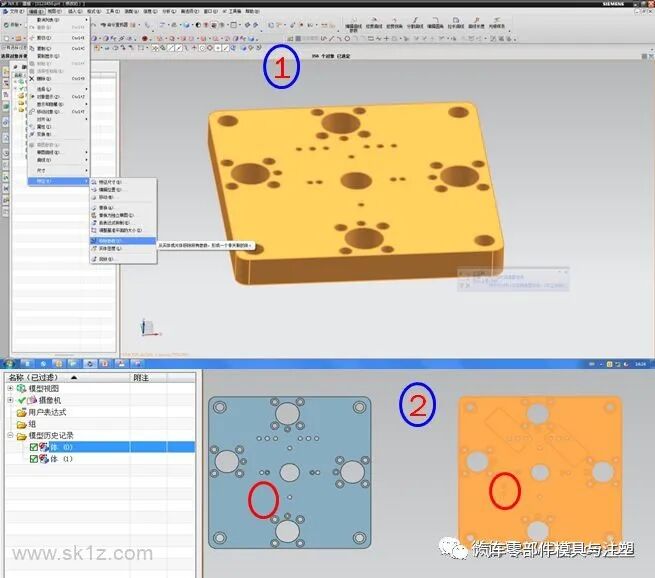Choose 对象显示 Ctrl+J in Edit menu
This screenshot has height=578, width=655.
tap(58, 96)
